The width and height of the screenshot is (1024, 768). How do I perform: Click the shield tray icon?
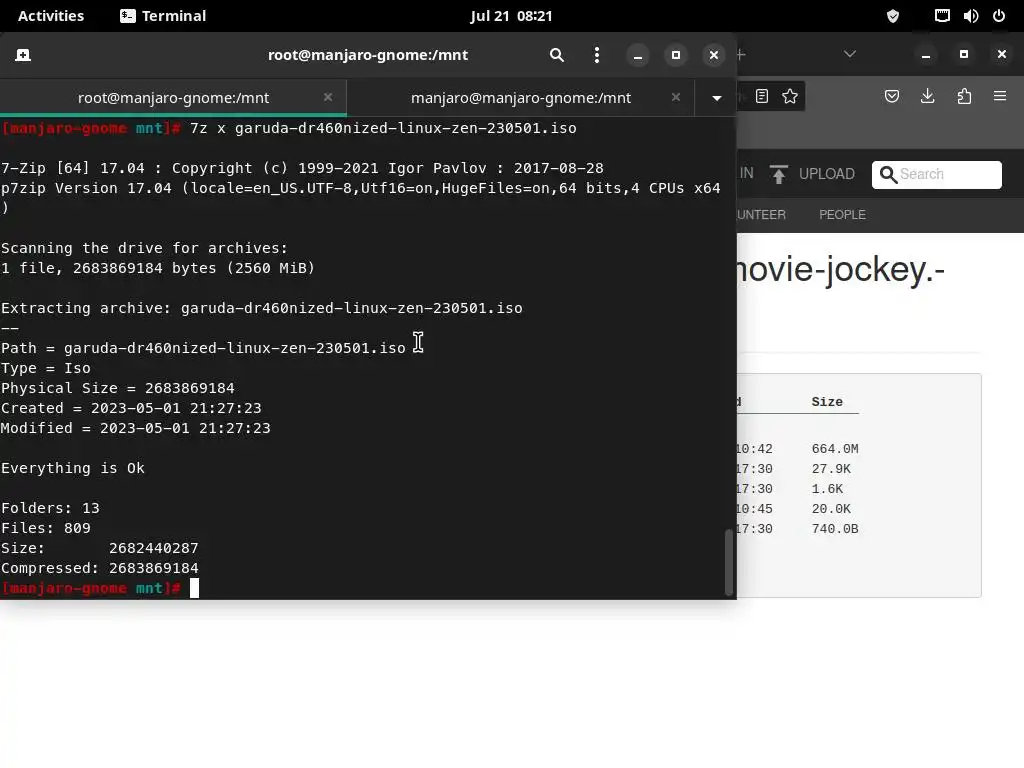point(893,16)
